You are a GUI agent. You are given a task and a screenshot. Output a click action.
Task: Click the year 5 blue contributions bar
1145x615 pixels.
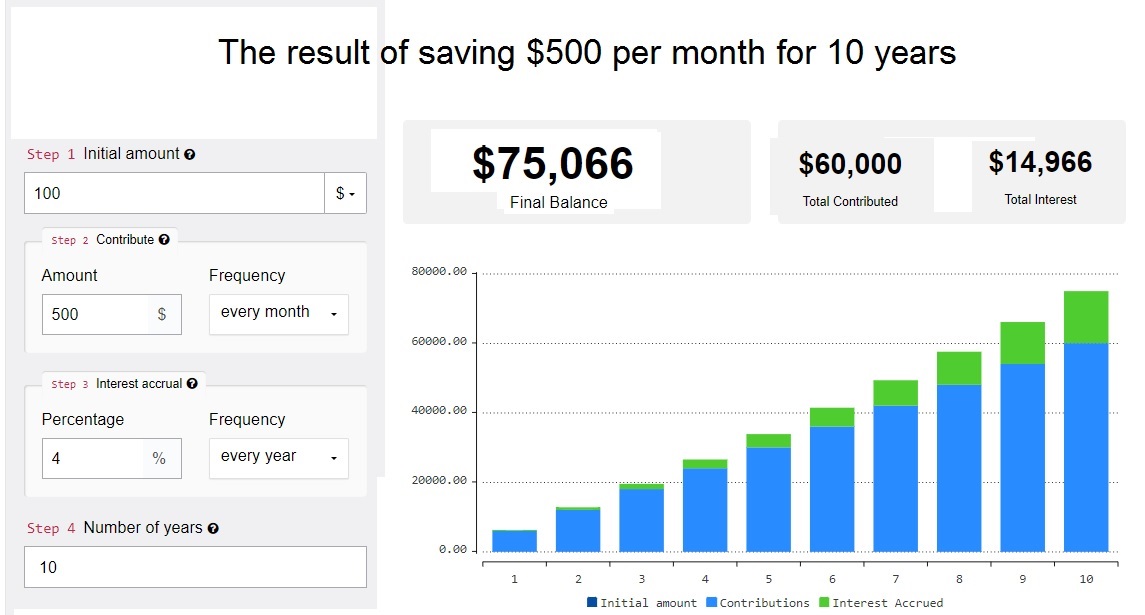(768, 498)
